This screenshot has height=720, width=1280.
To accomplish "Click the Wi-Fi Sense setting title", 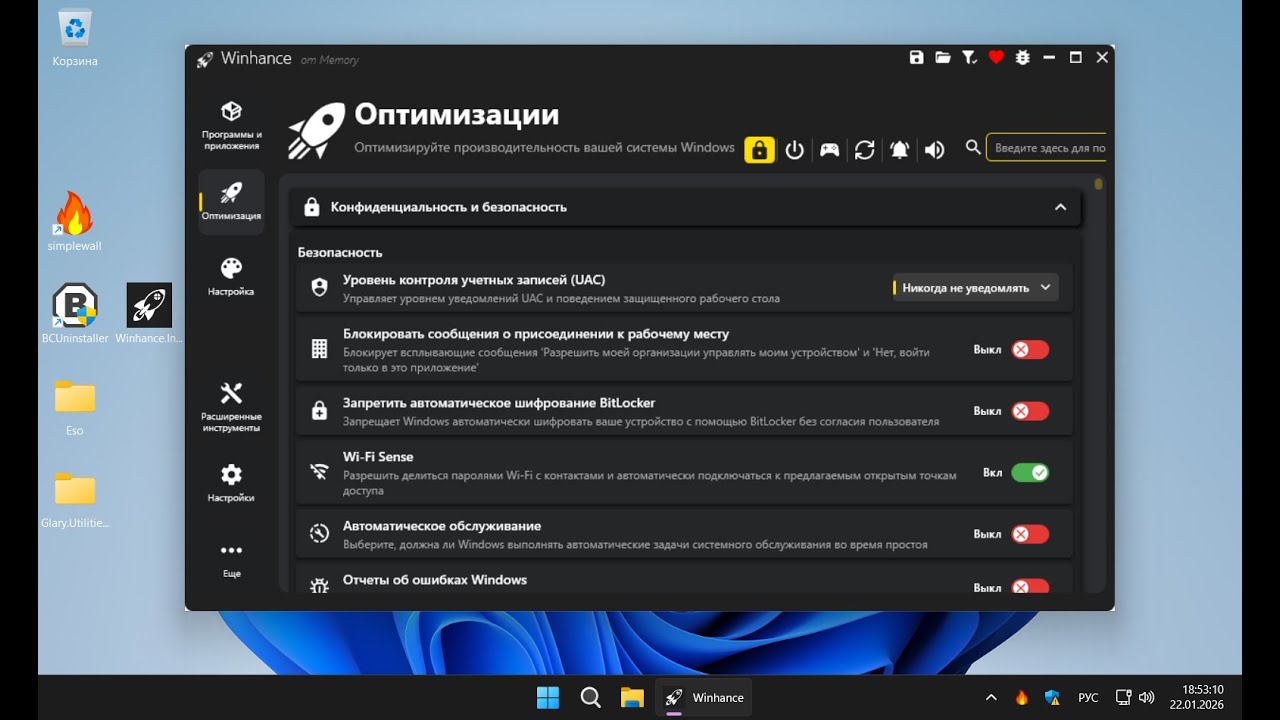I will pyautogui.click(x=378, y=457).
